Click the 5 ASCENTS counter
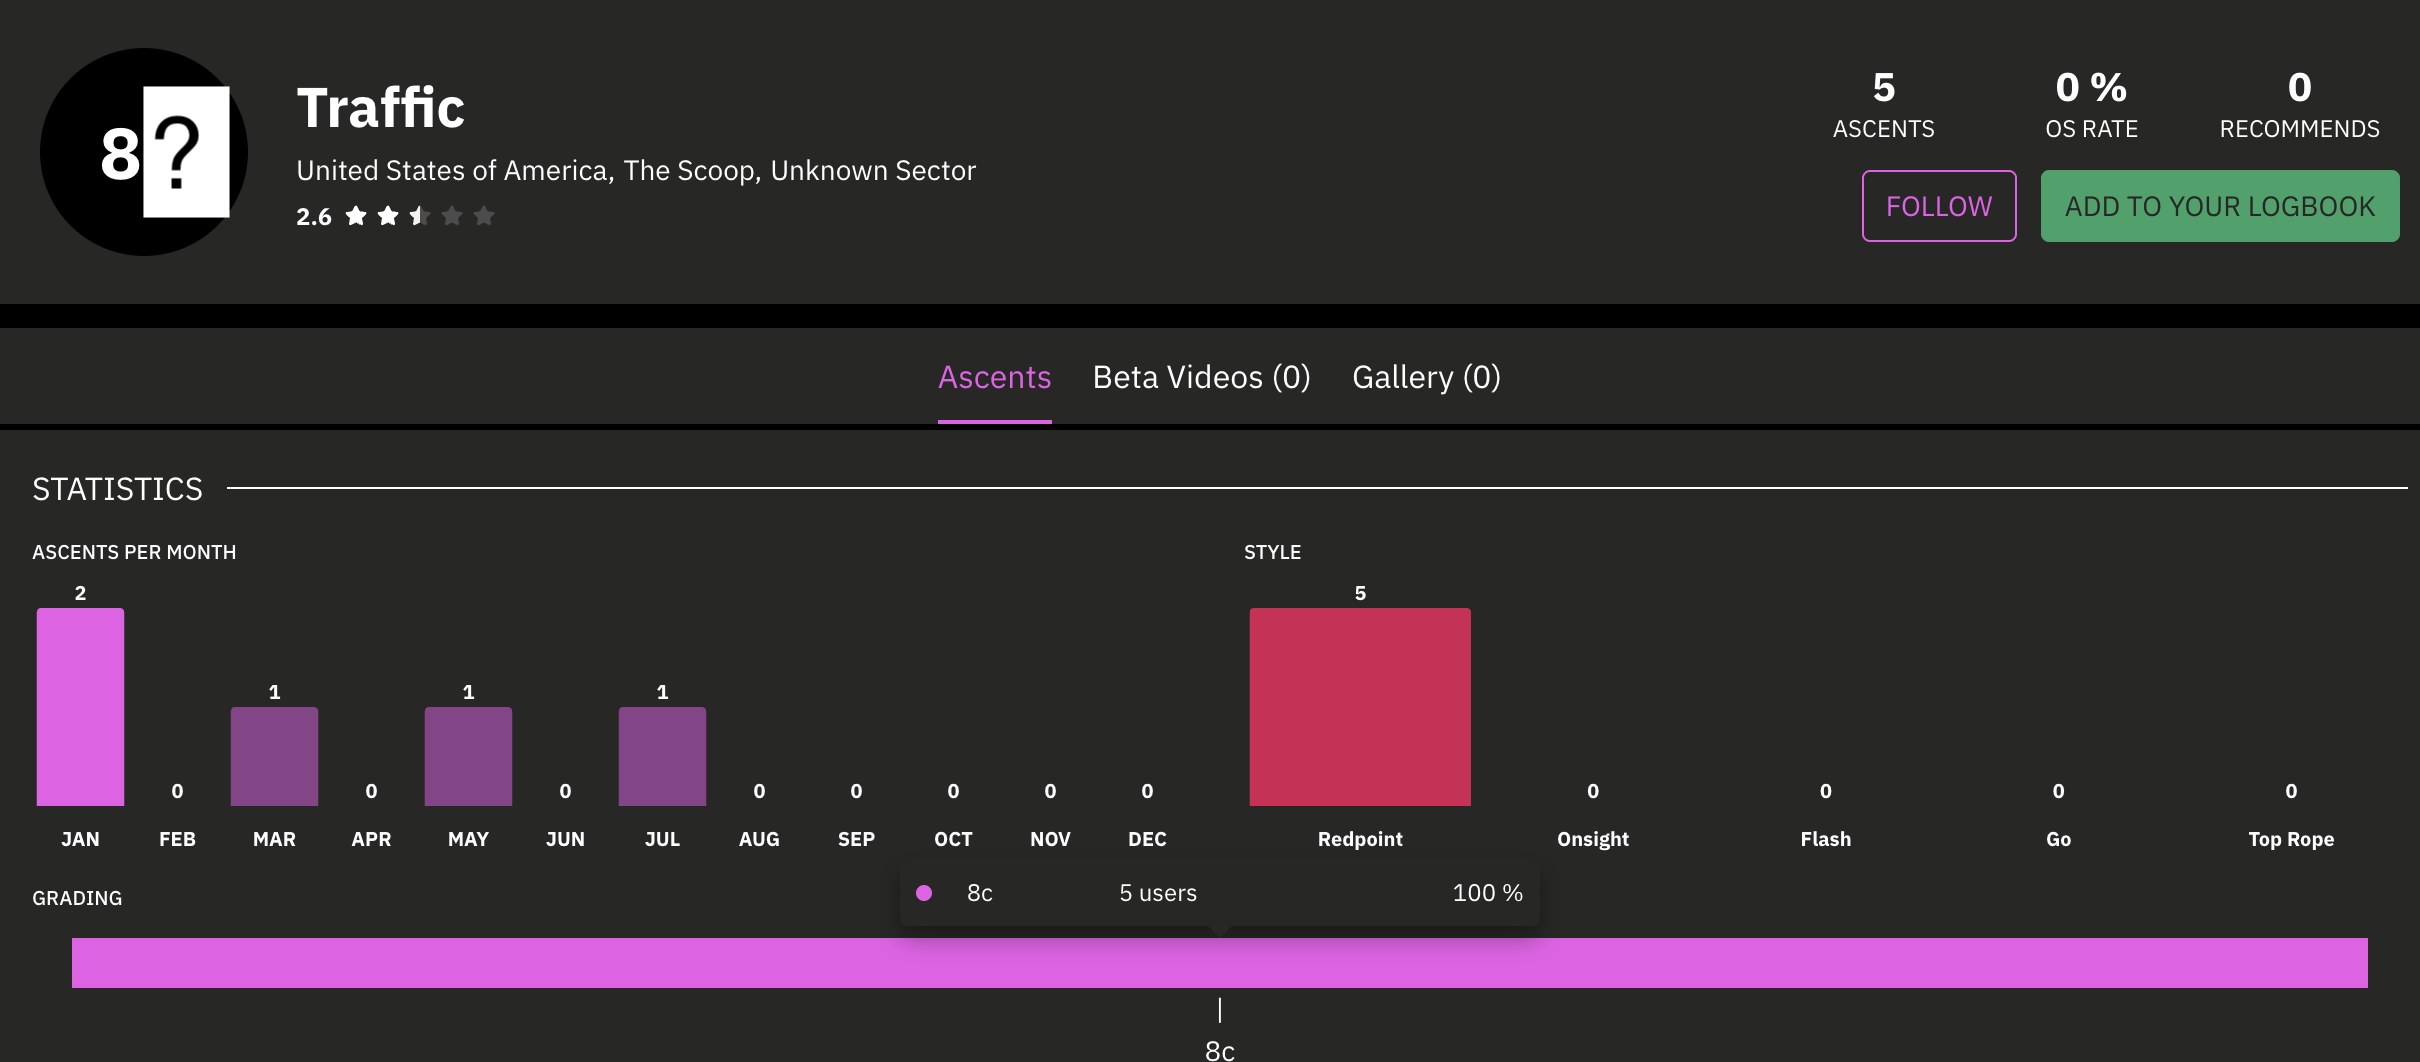The width and height of the screenshot is (2420, 1062). point(1883,104)
